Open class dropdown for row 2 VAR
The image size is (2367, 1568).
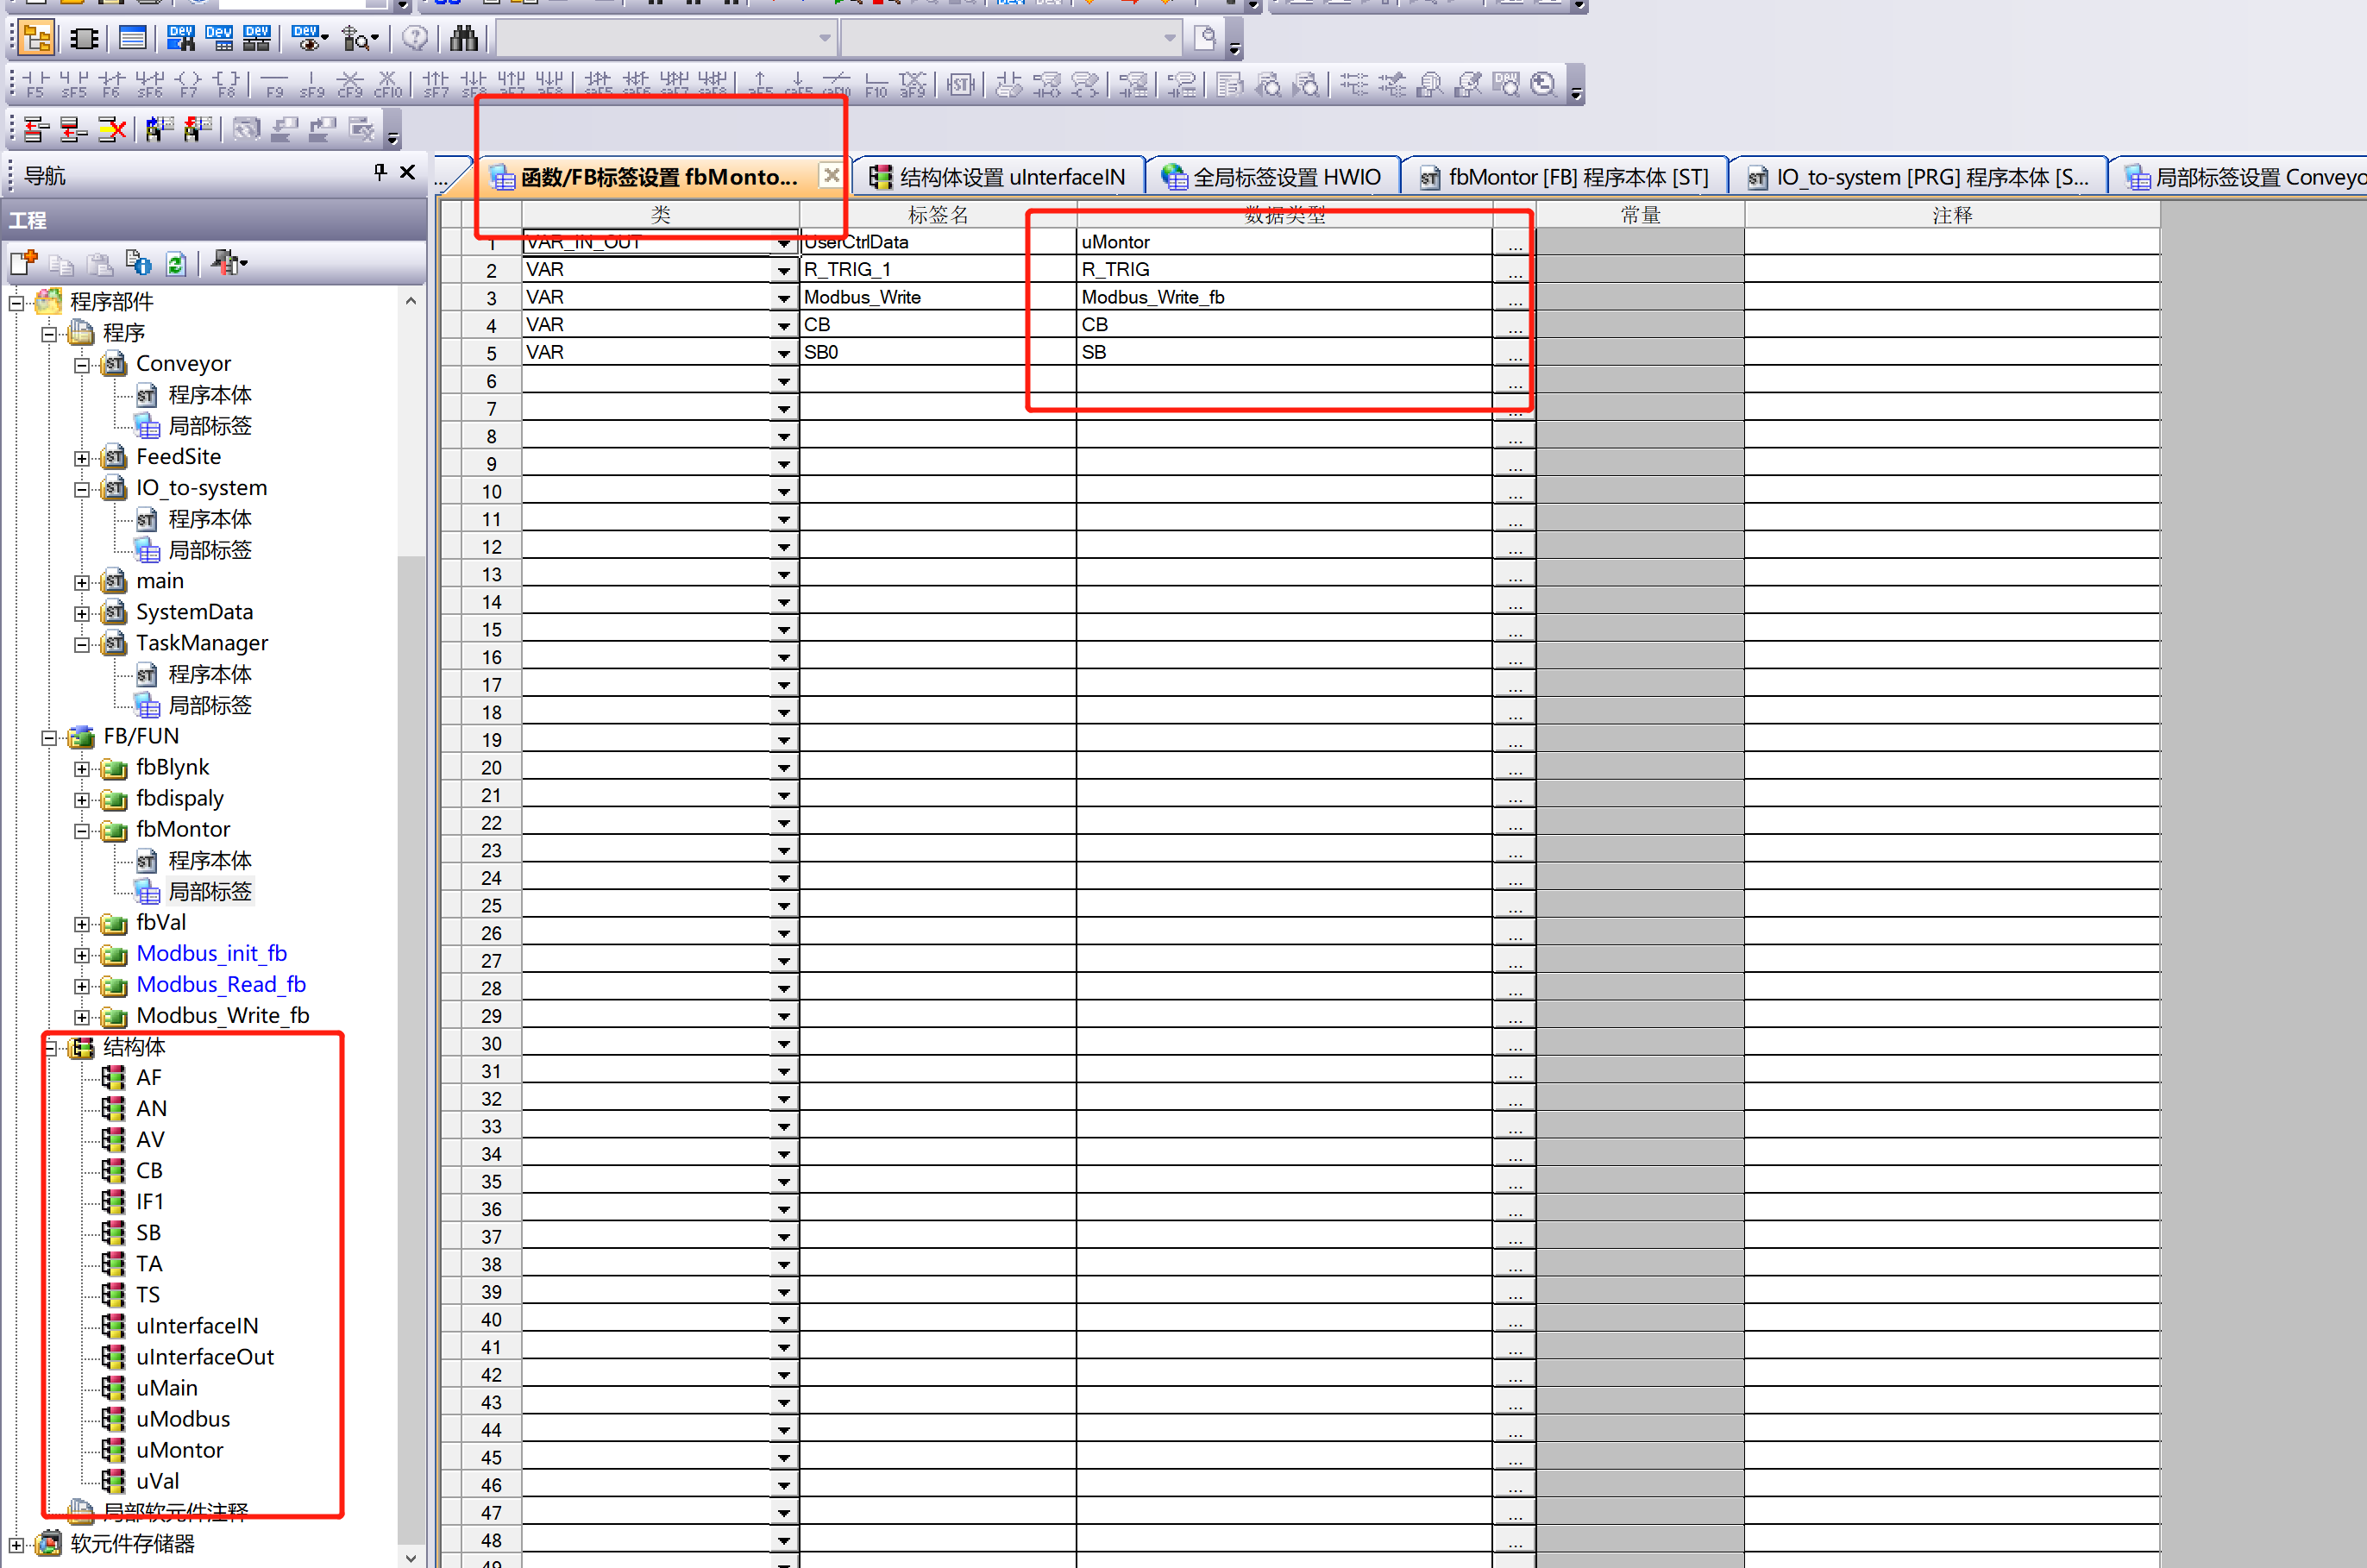(x=784, y=270)
